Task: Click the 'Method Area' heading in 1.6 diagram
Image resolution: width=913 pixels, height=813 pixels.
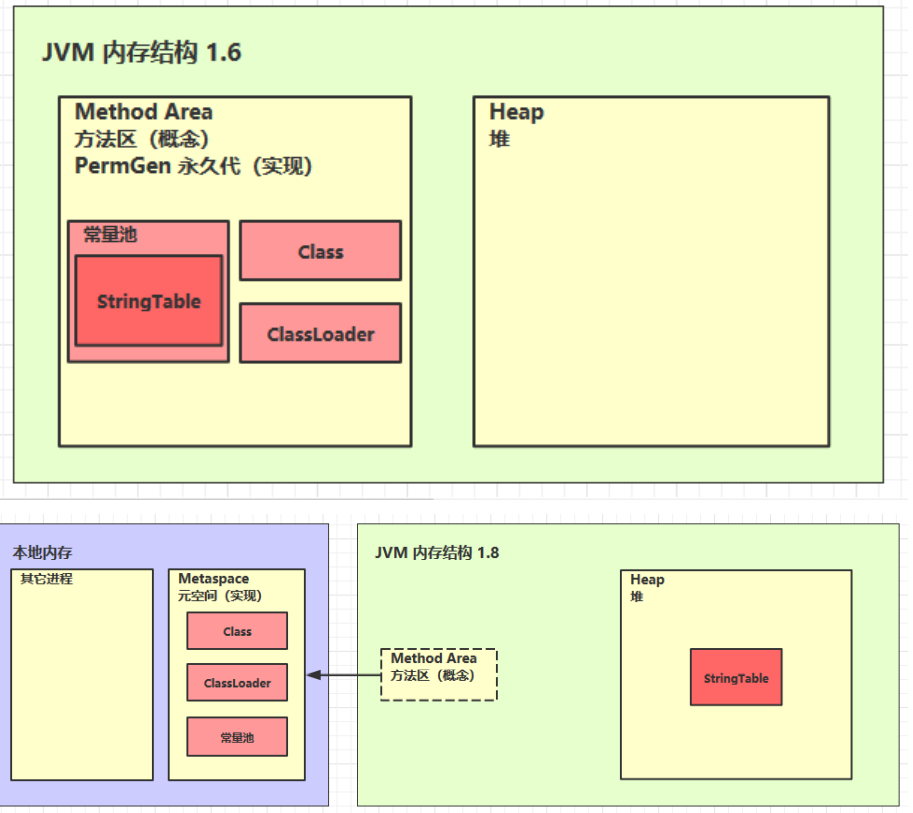Action: coord(144,111)
